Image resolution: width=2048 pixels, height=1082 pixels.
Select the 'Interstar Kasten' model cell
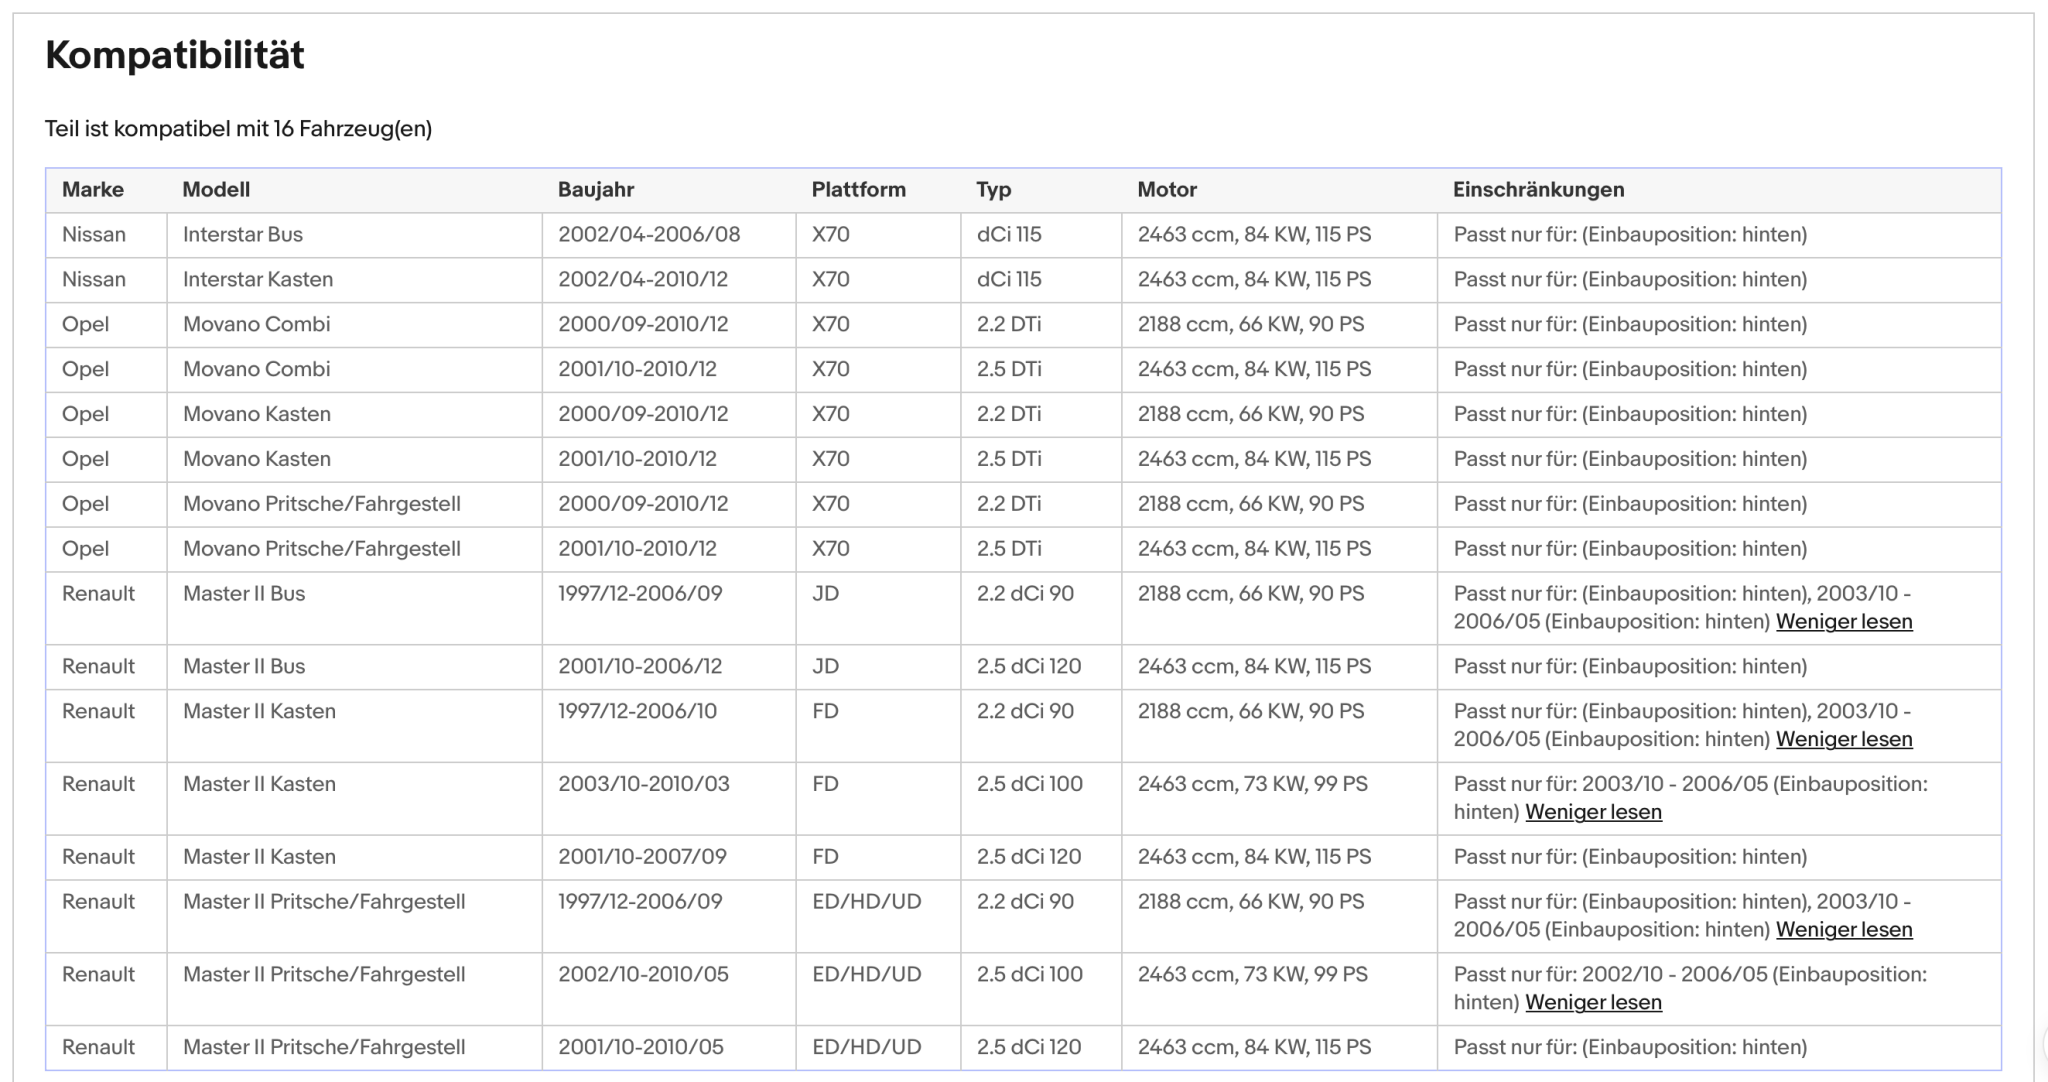coord(258,280)
